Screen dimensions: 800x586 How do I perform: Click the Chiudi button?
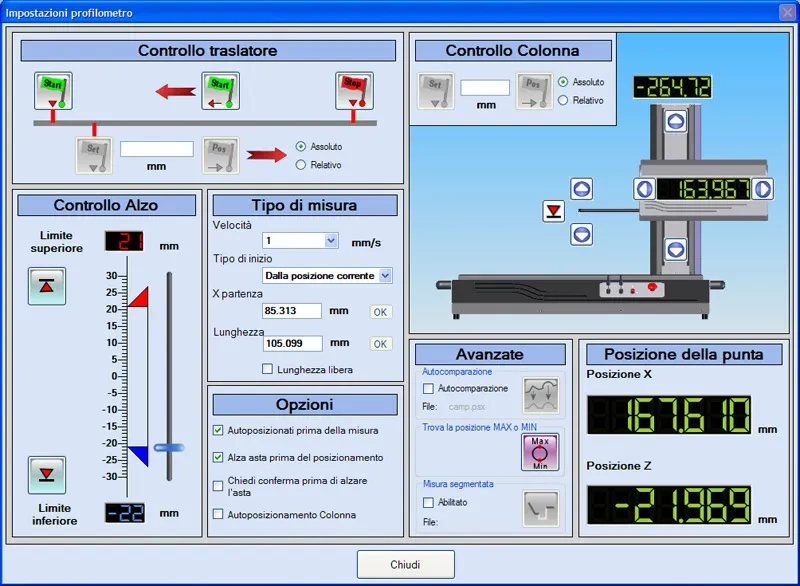click(405, 565)
